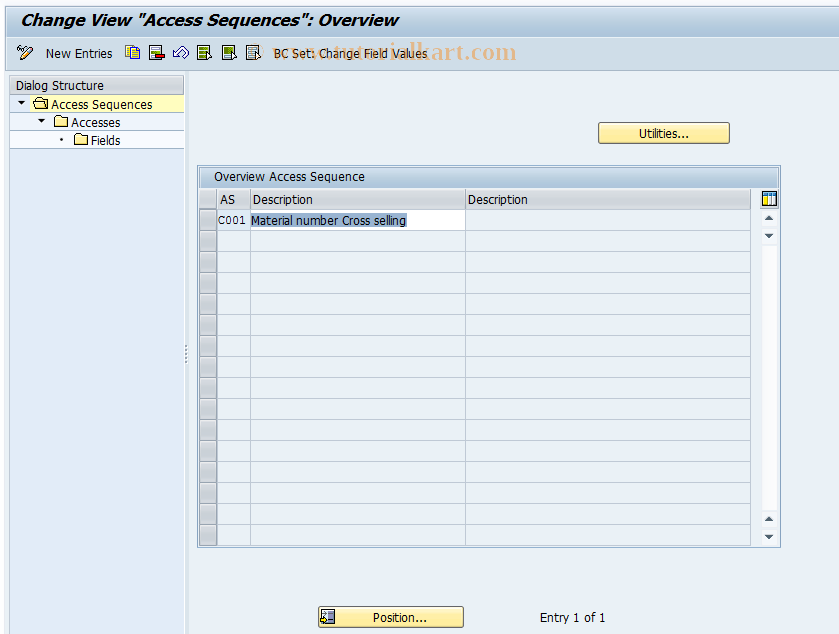The width and height of the screenshot is (839, 634).
Task: Click the Select All icon
Action: click(x=204, y=52)
